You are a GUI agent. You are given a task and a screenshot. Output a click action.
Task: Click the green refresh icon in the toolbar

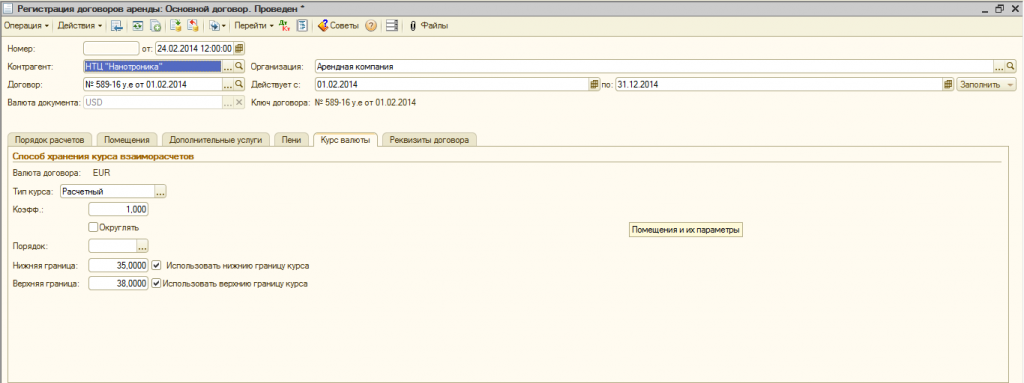138,25
